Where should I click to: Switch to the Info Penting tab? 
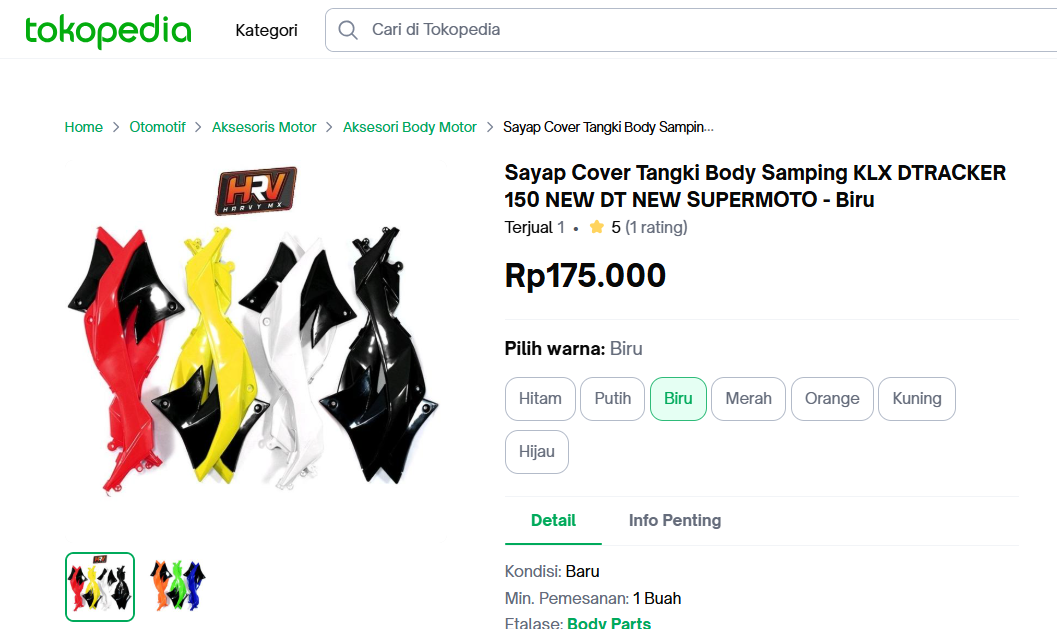(675, 520)
